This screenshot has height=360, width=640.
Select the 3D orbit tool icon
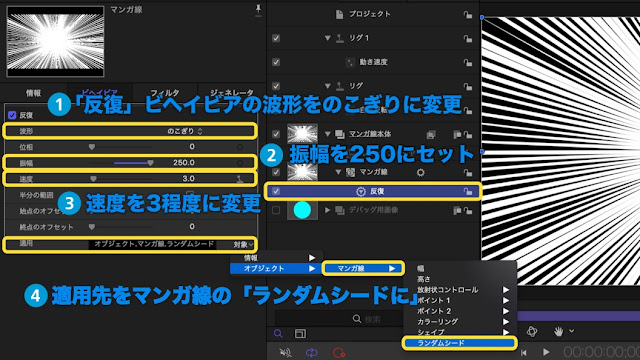tap(532, 331)
